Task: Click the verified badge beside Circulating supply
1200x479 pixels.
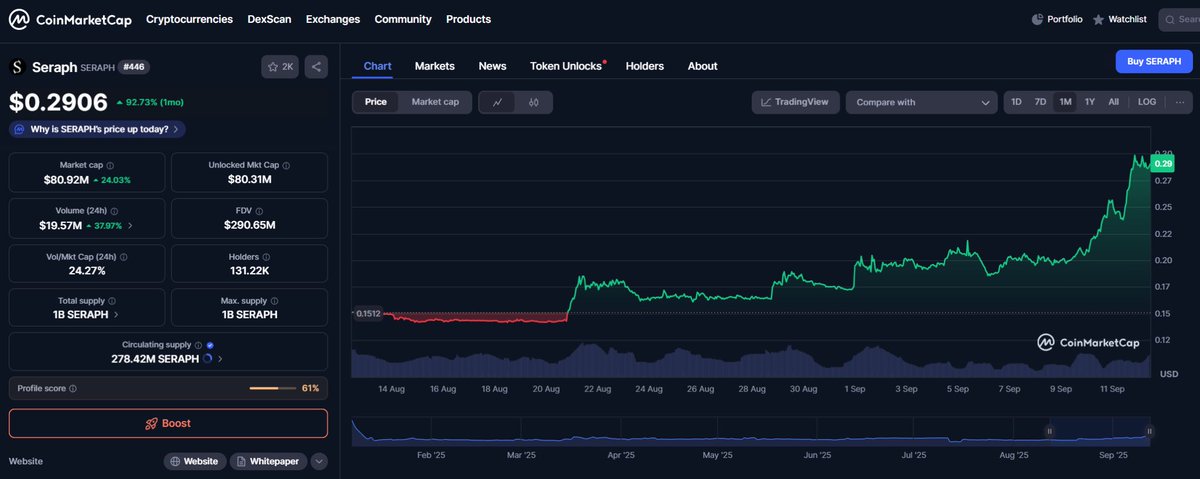Action: pos(210,345)
